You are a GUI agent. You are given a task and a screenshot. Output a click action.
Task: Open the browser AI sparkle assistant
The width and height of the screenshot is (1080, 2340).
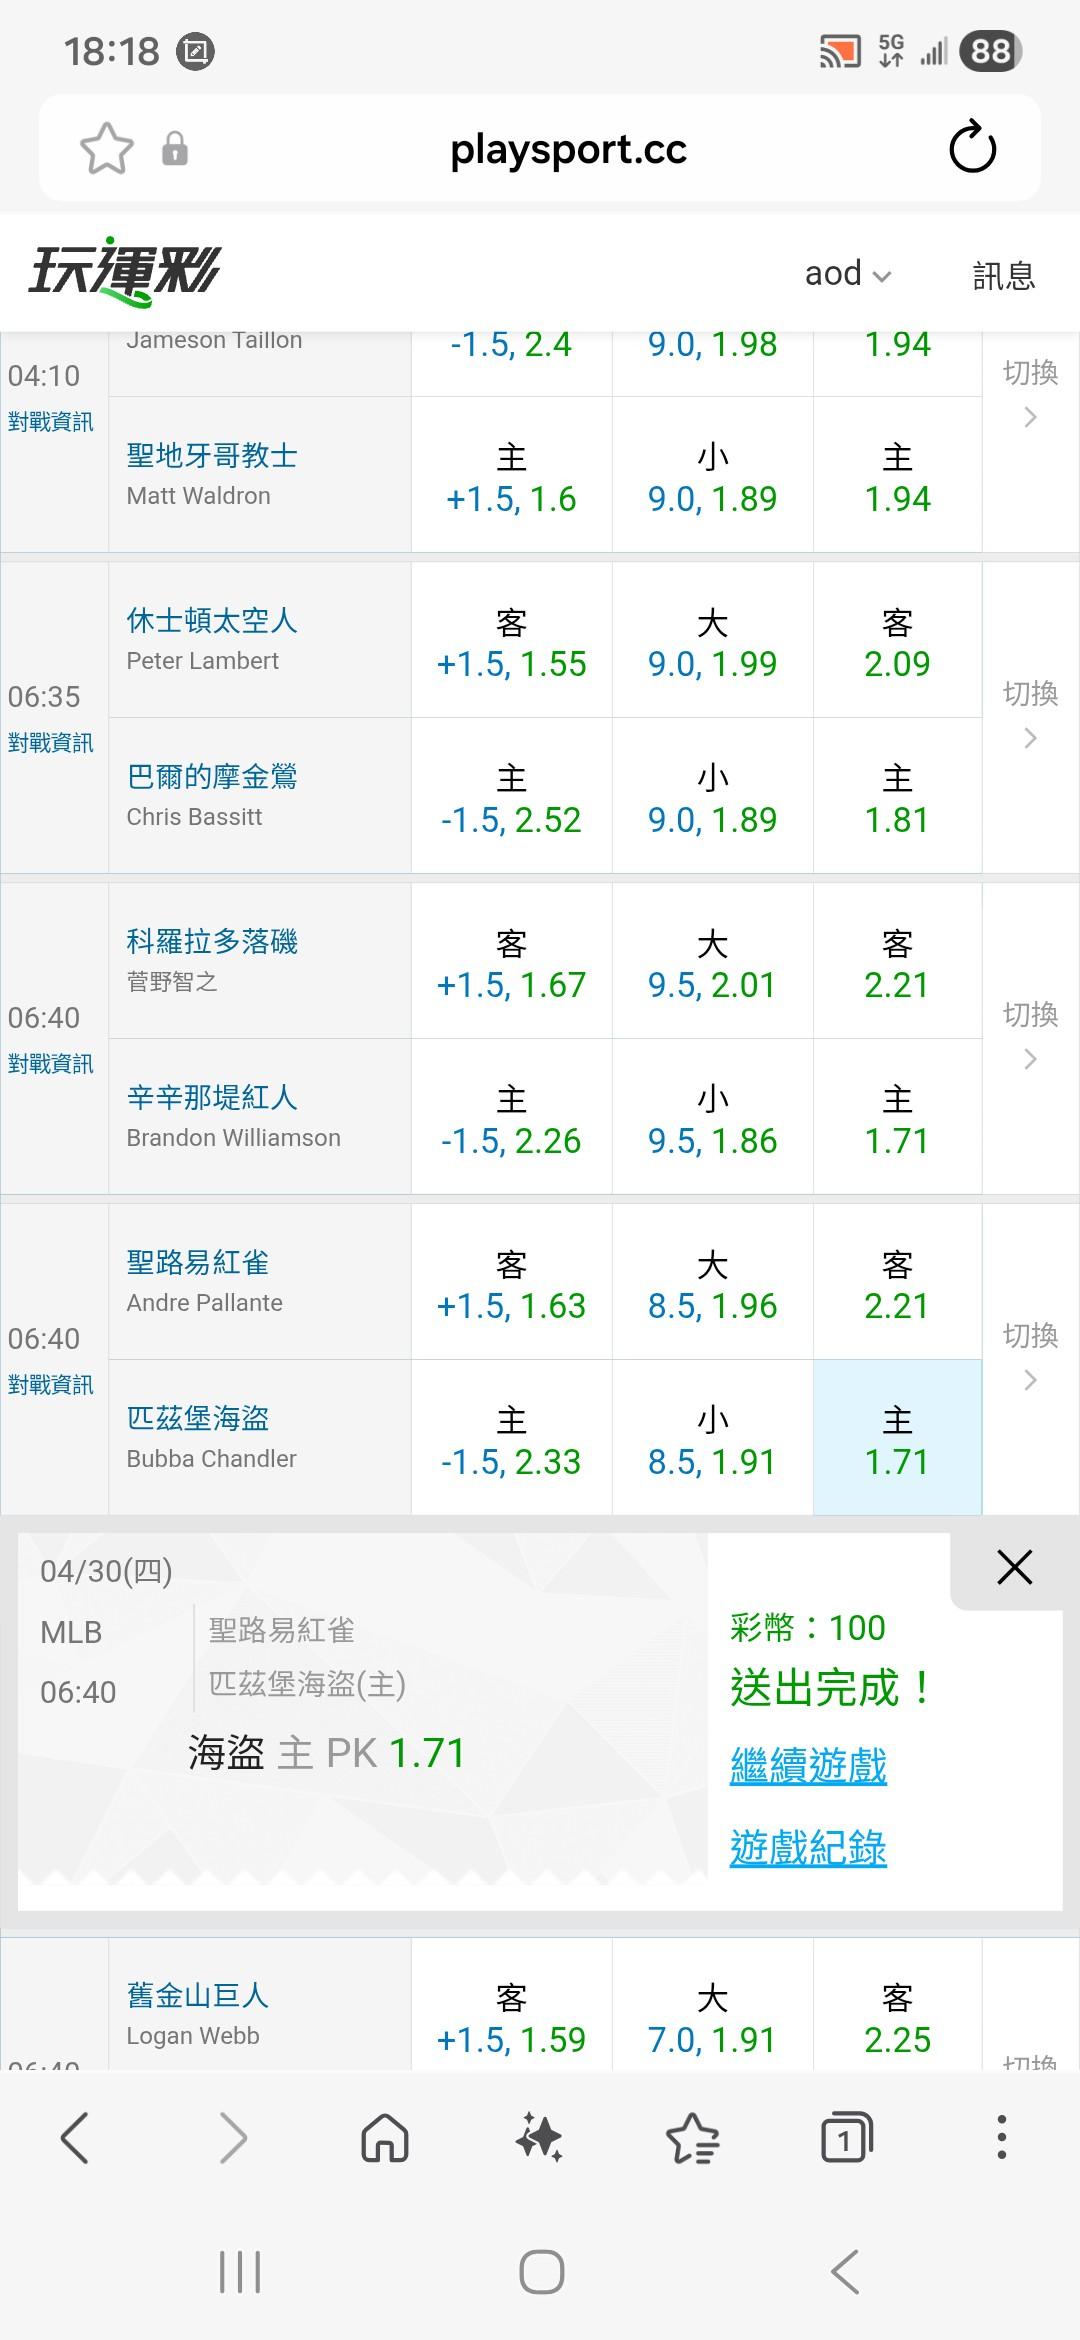click(539, 2138)
